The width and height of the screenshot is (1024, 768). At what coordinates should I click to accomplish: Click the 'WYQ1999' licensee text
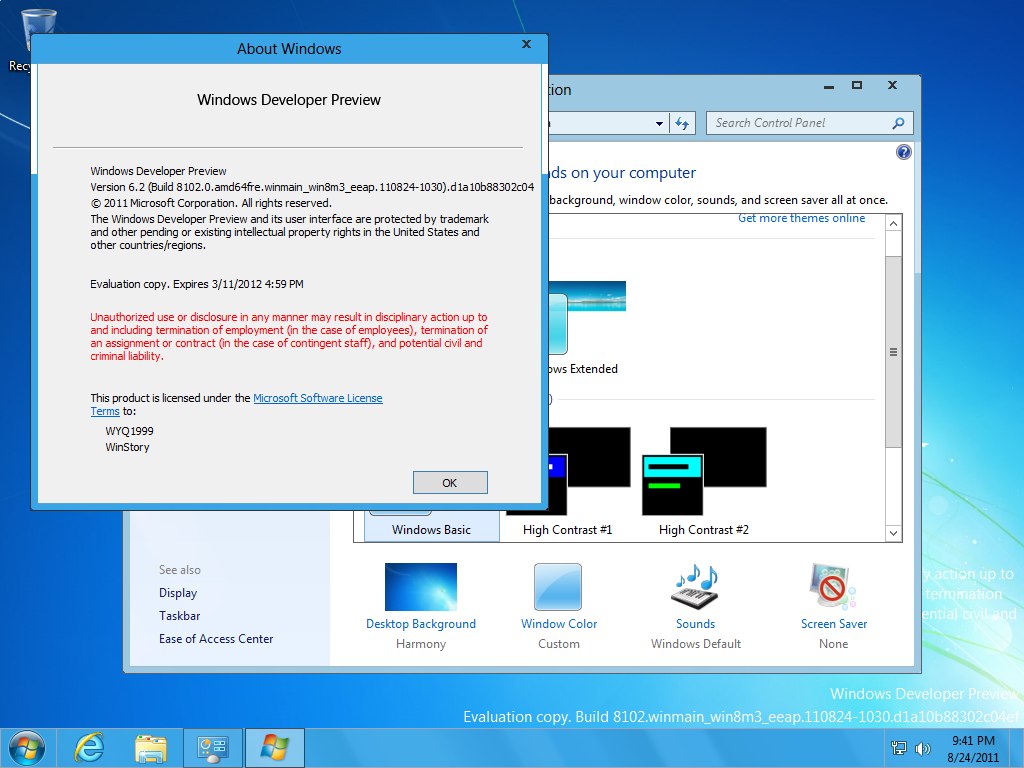[x=129, y=431]
